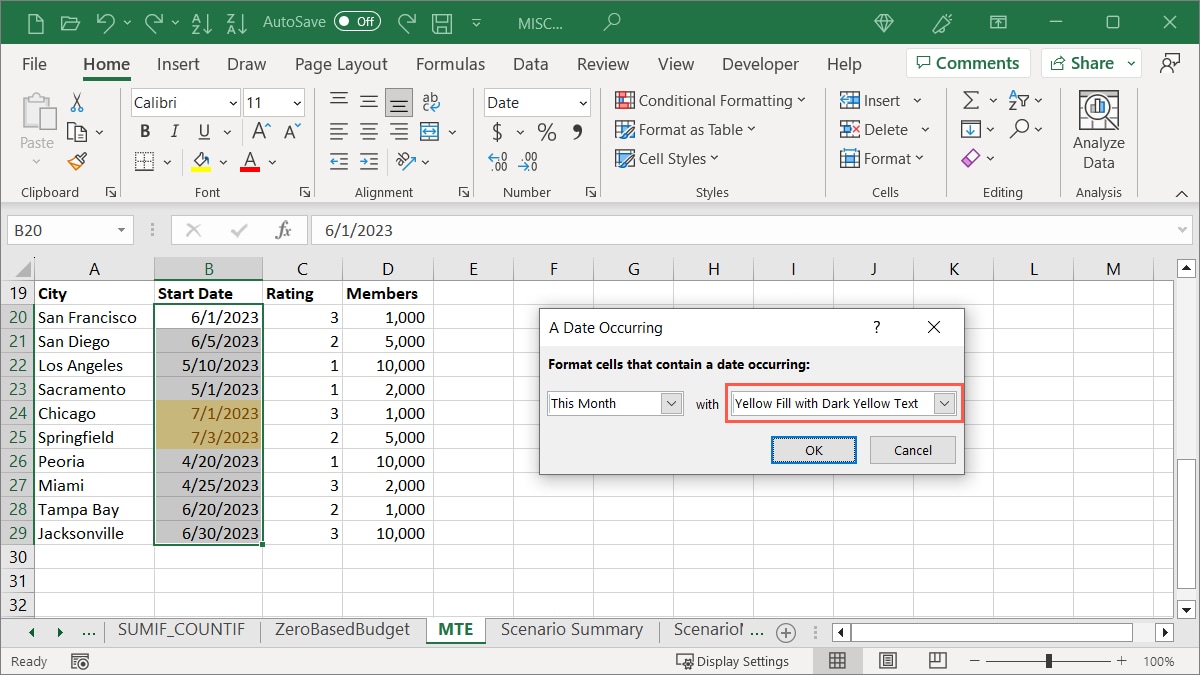This screenshot has width=1200, height=675.
Task: Click inside the Name Box showing B20
Action: tap(62, 229)
